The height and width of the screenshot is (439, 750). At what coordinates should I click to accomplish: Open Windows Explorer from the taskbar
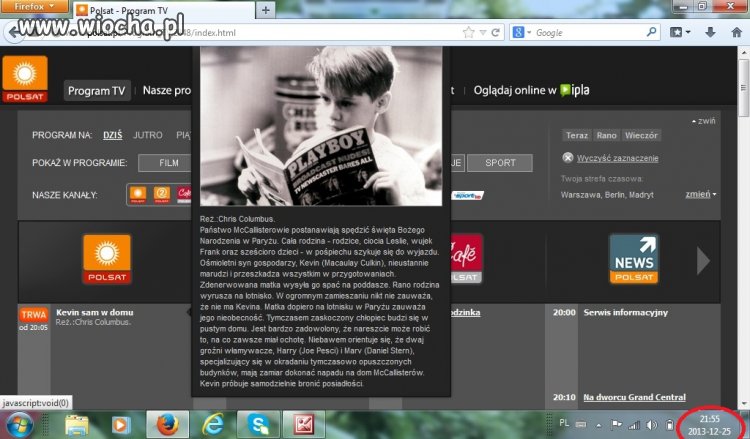click(77, 425)
